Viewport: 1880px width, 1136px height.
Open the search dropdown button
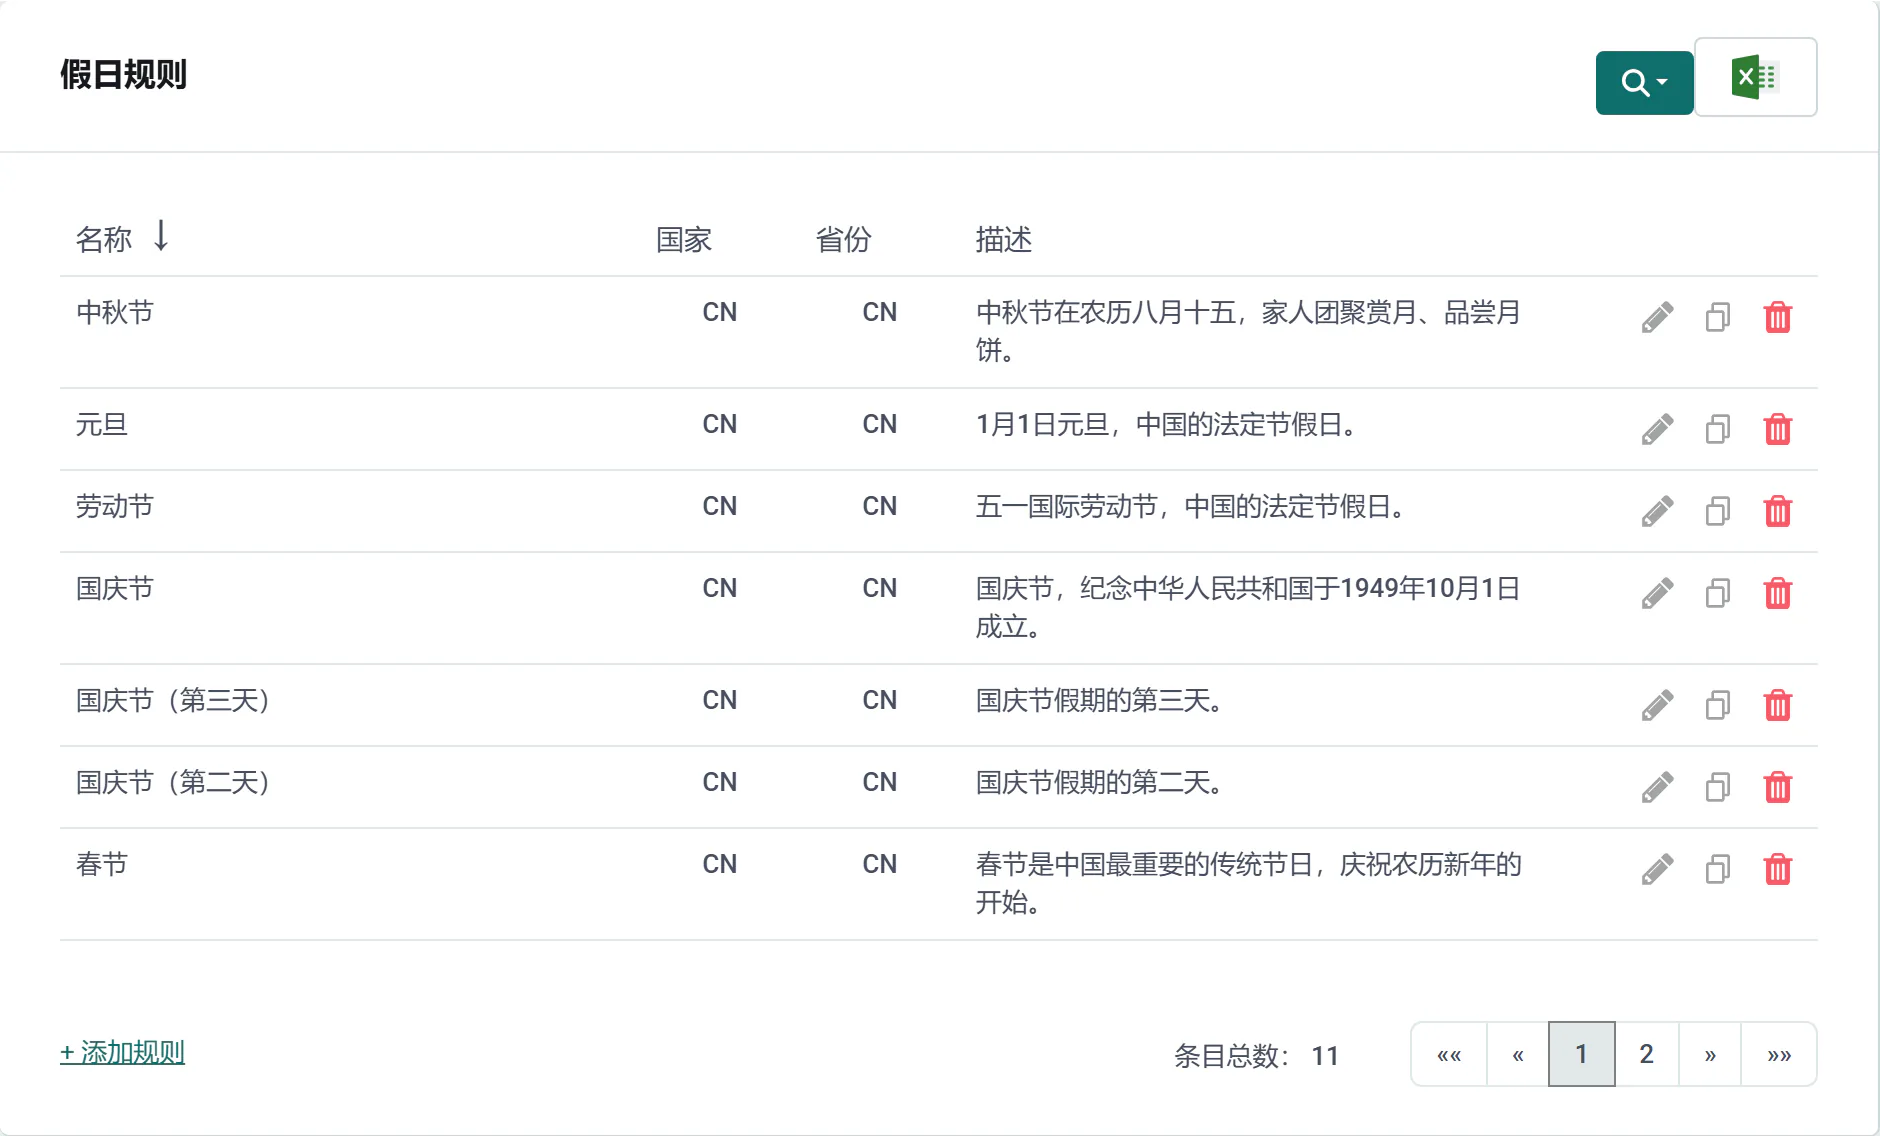1644,82
